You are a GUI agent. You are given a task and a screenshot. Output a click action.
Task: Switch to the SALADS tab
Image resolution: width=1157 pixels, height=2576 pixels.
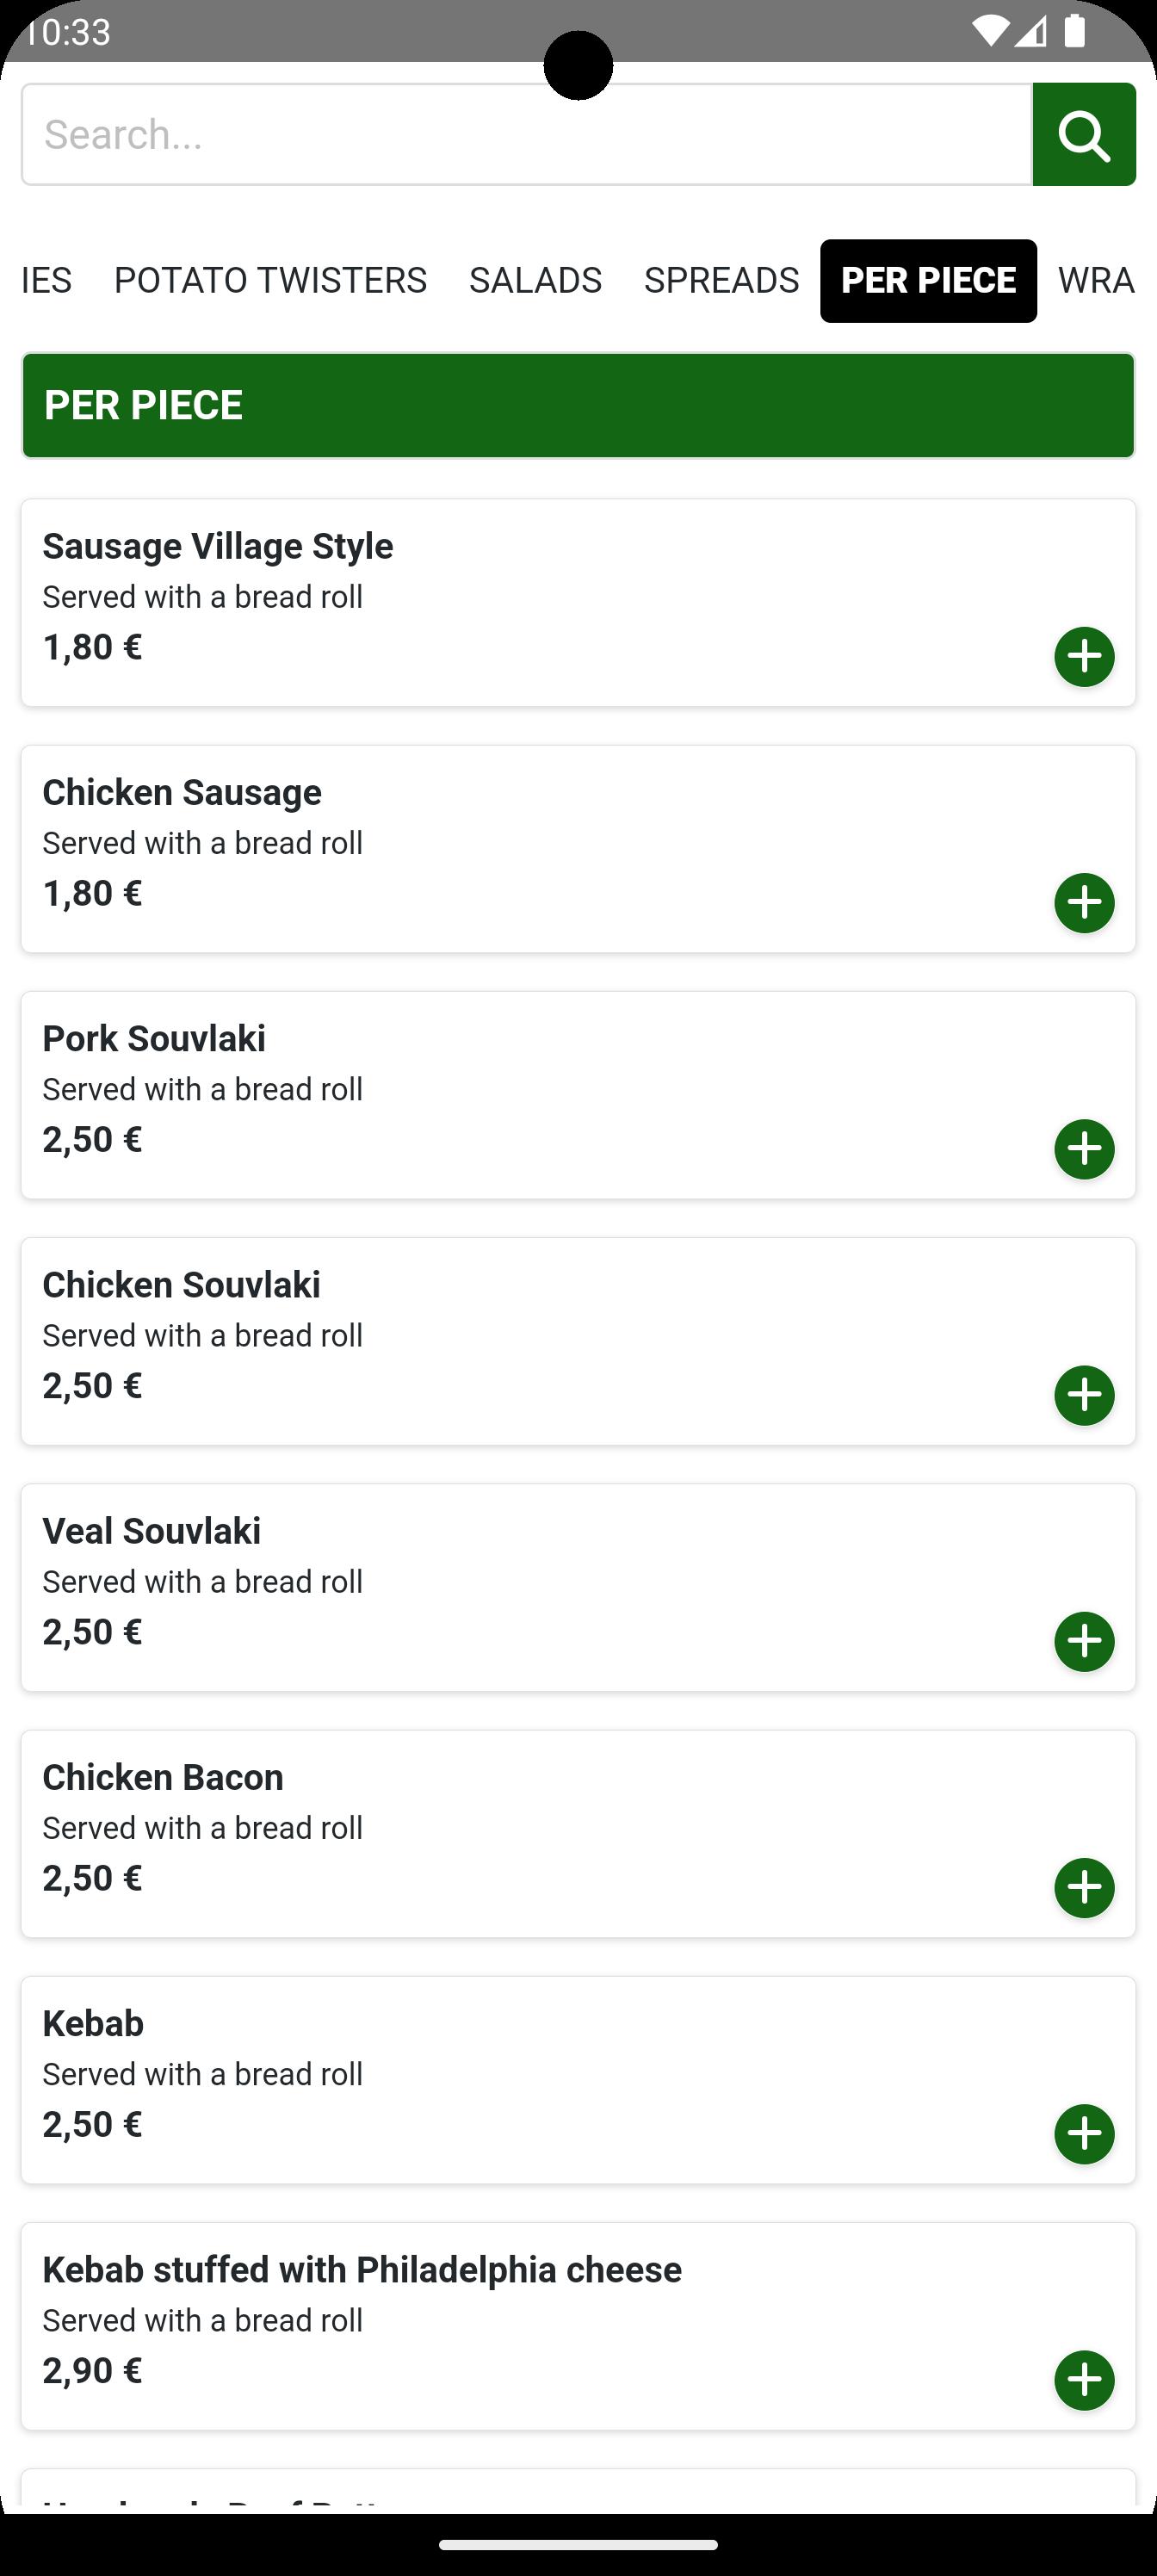point(535,280)
